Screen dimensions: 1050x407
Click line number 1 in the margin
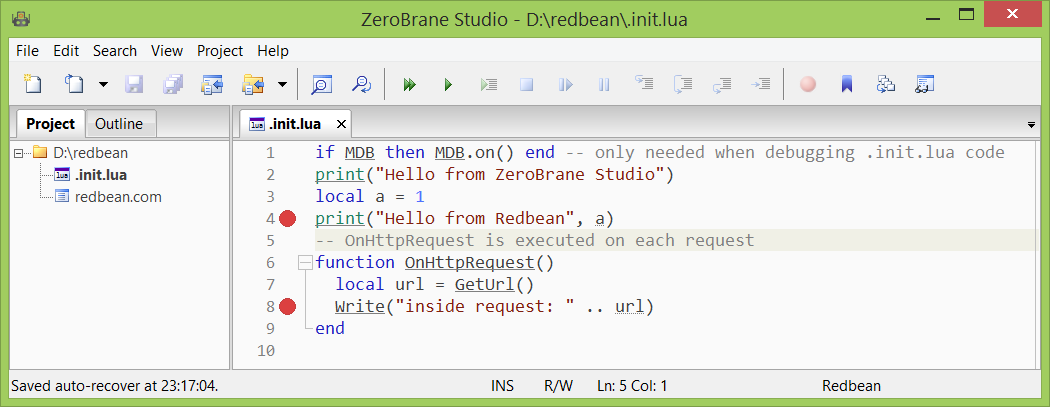pyautogui.click(x=271, y=153)
